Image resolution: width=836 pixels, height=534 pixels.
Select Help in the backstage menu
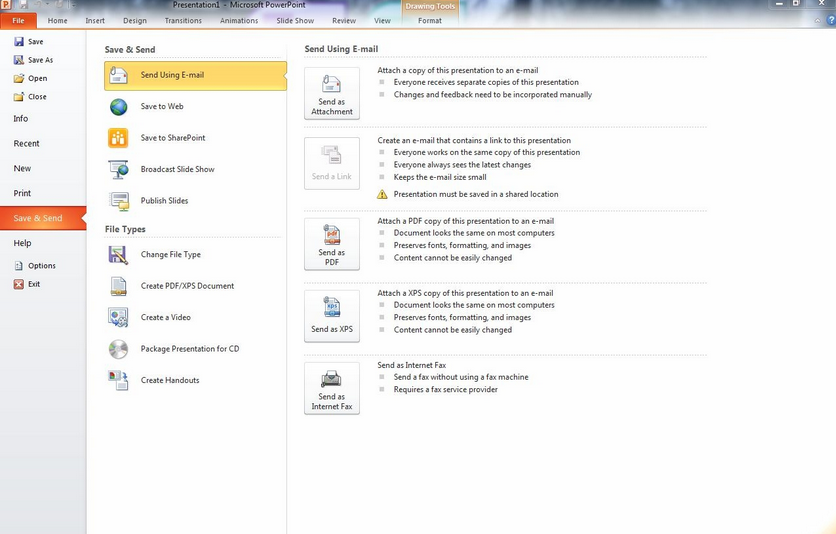coord(22,243)
